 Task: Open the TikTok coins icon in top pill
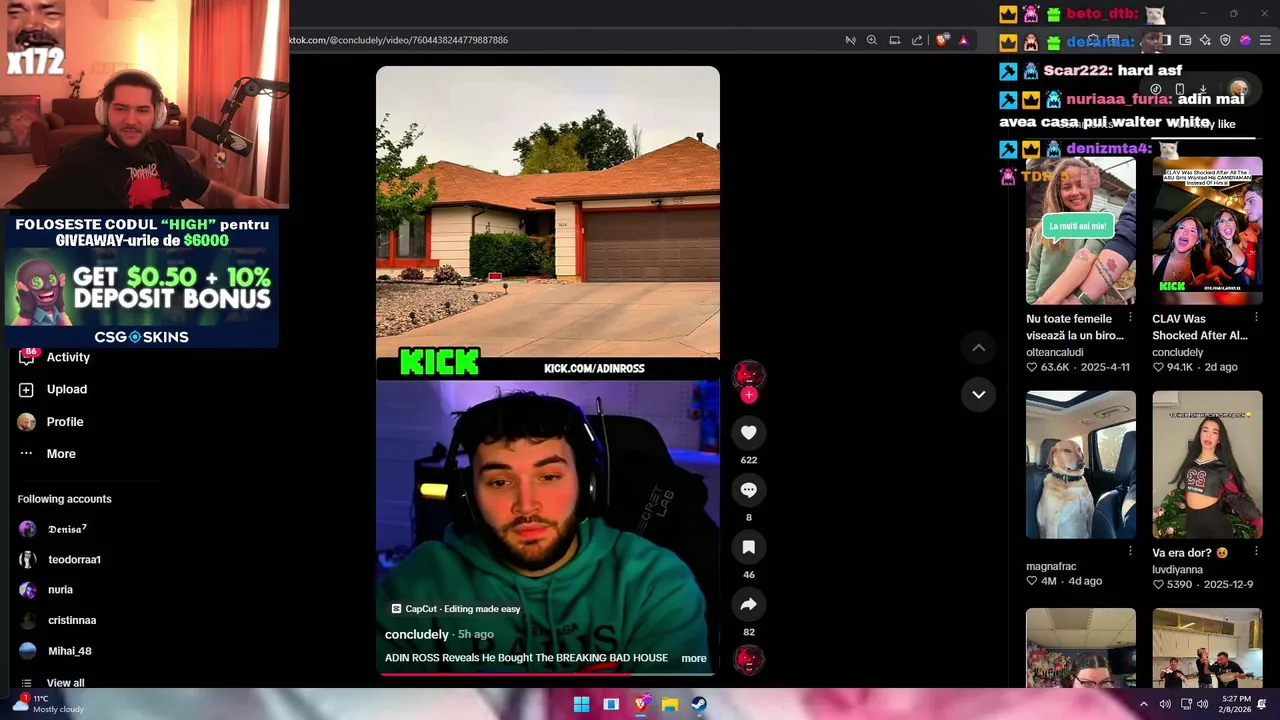[1155, 89]
